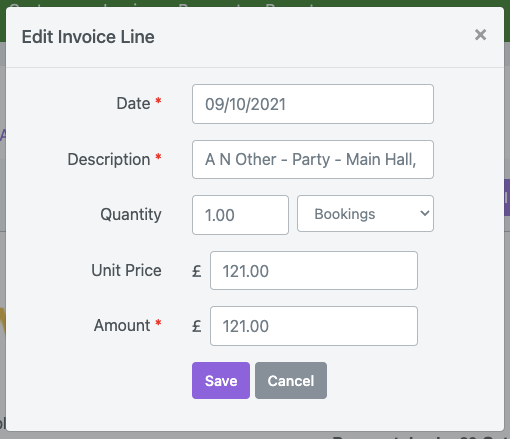Click the pound sign beside Amount
The image size is (510, 439).
(x=197, y=326)
